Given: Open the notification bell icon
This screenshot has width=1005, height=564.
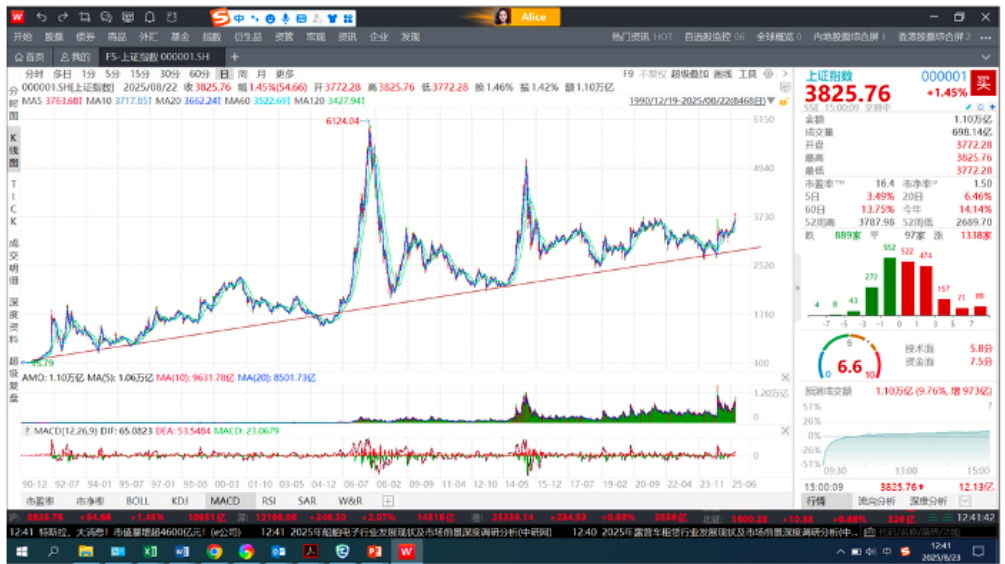Looking at the screenshot, I should (x=150, y=17).
